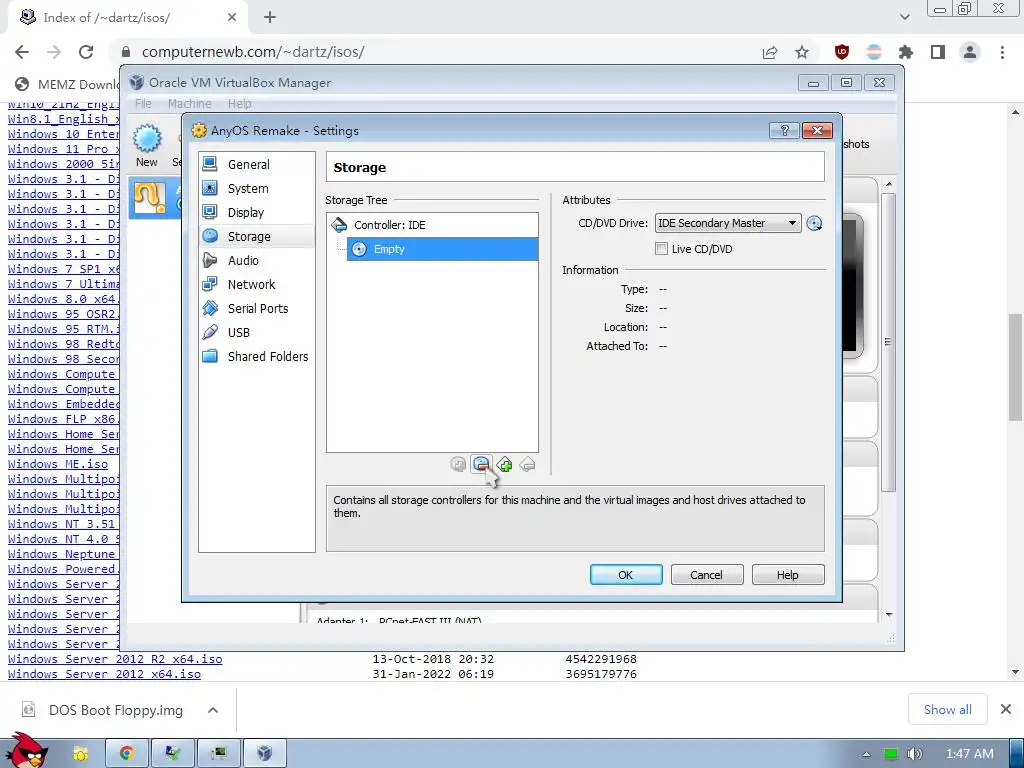This screenshot has width=1024, height=768.
Task: Click the taskbar clock 1:47 AM
Action: [x=969, y=754]
